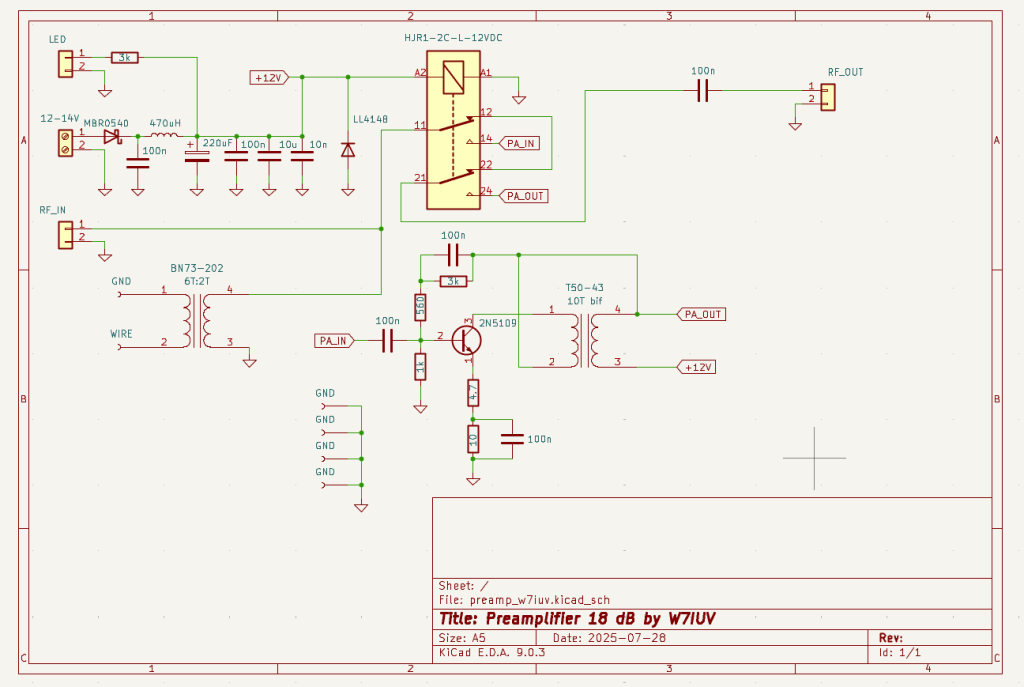Click the 12-14V screw terminal connector
1024x687 pixels.
coord(66,141)
